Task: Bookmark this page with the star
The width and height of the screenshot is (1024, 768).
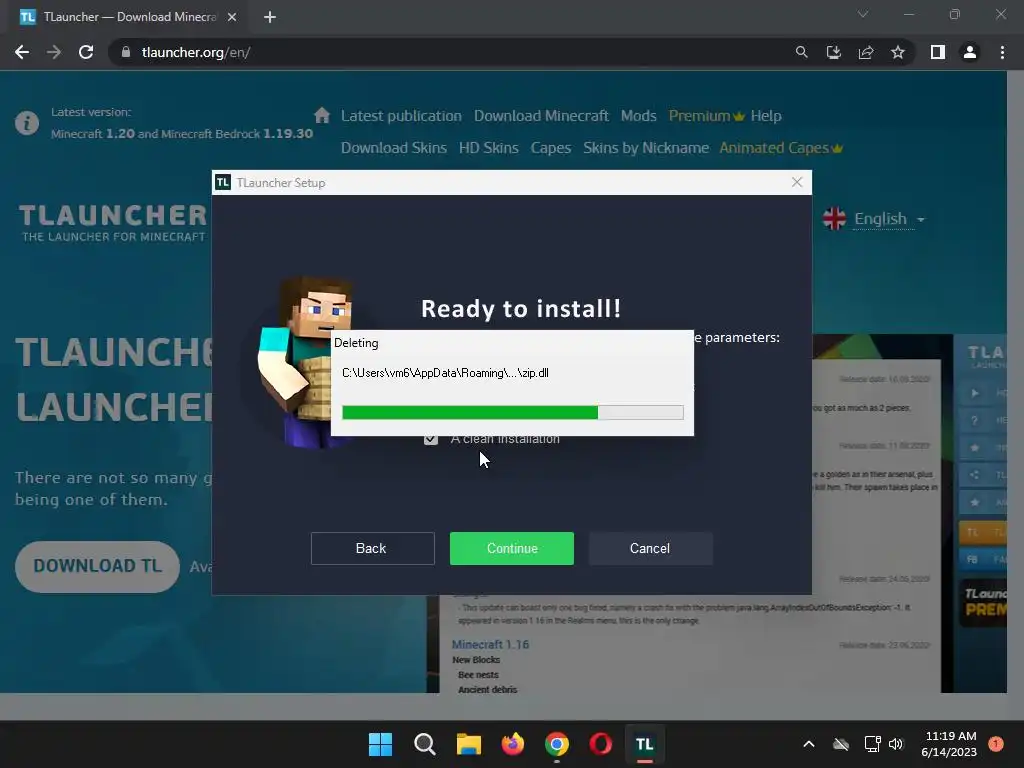Action: [898, 52]
